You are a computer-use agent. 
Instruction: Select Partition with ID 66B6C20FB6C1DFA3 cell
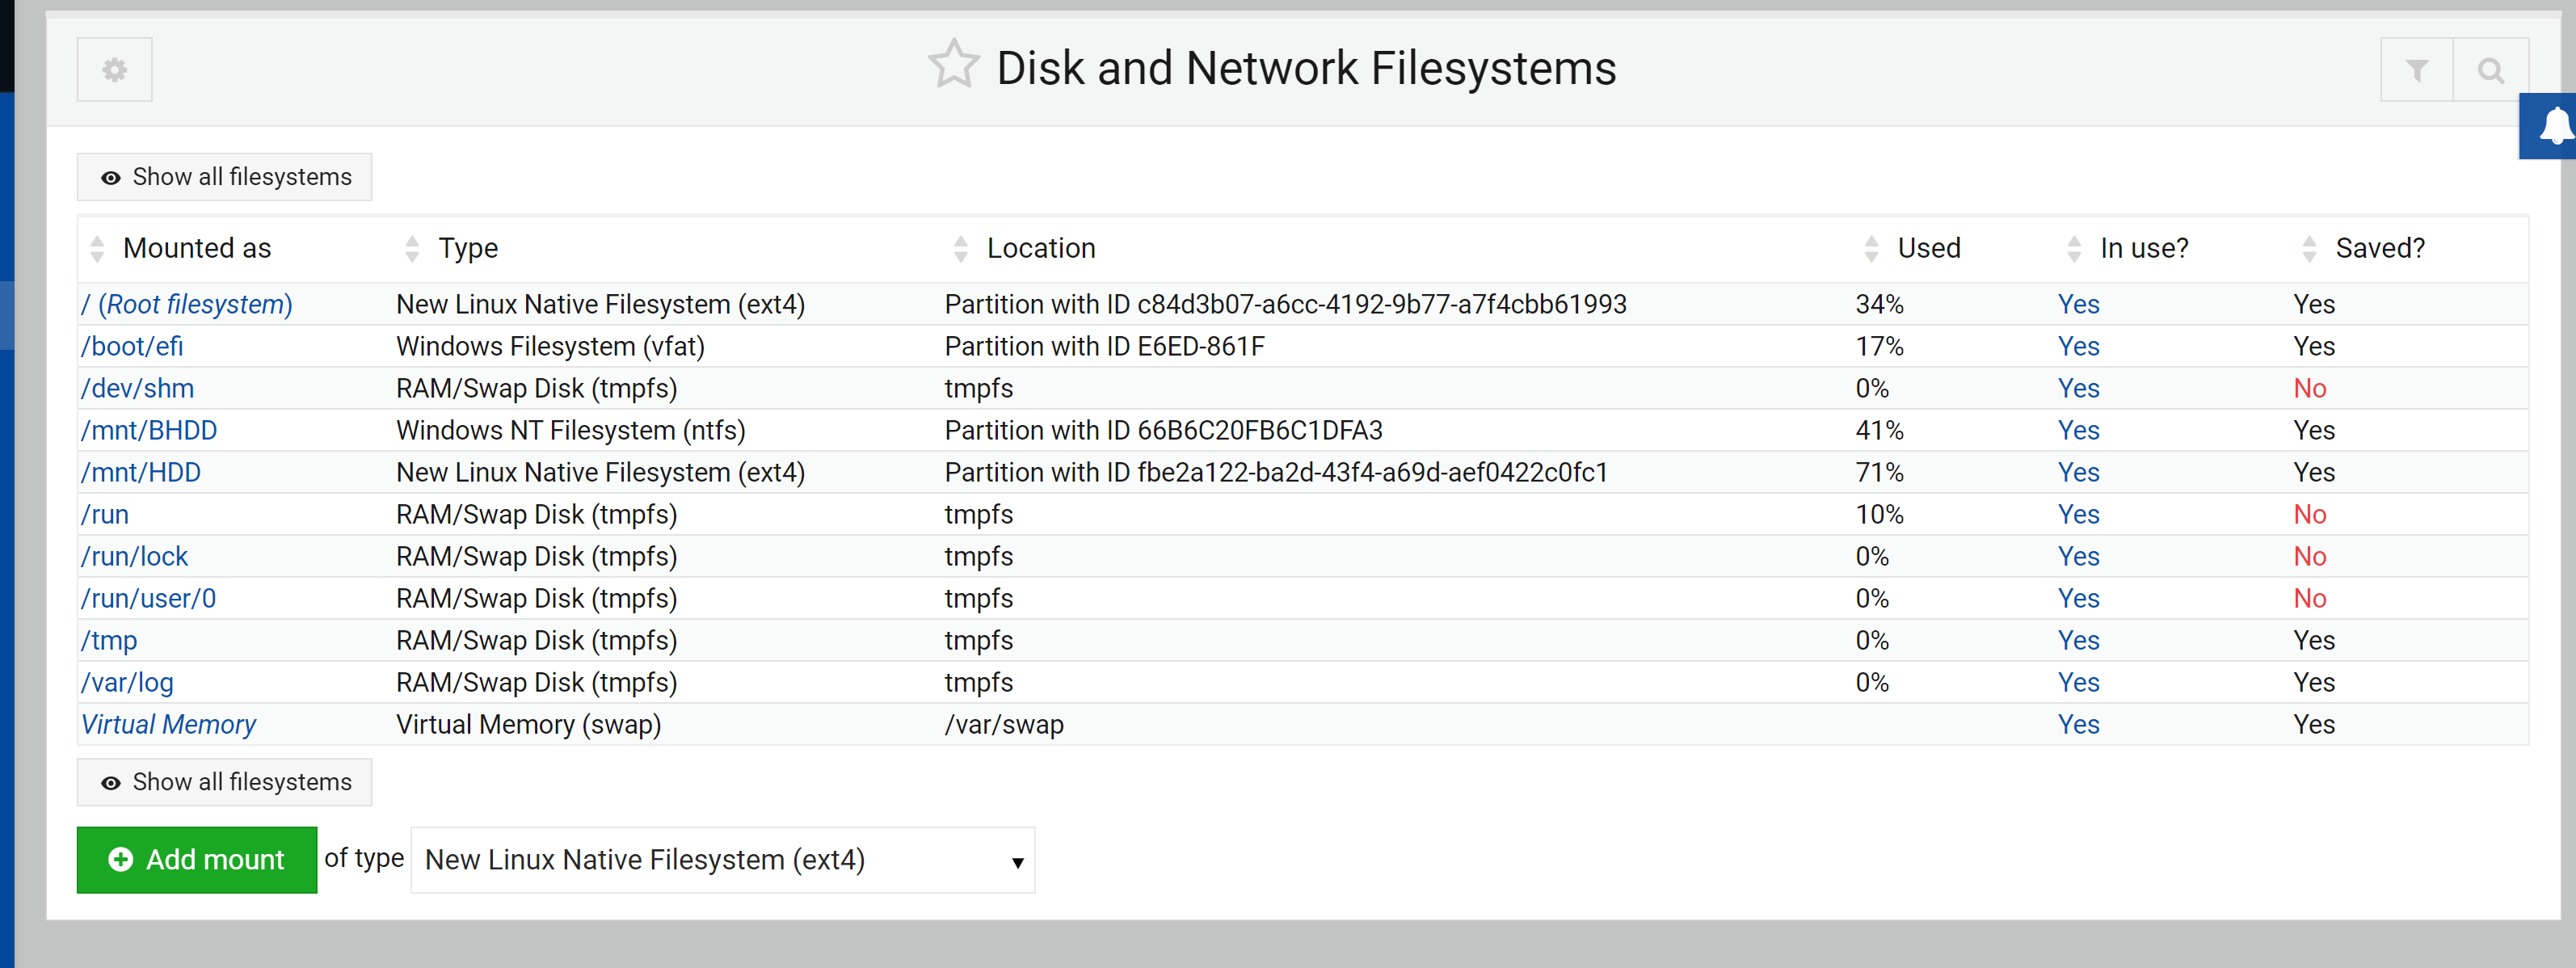[x=1163, y=430]
